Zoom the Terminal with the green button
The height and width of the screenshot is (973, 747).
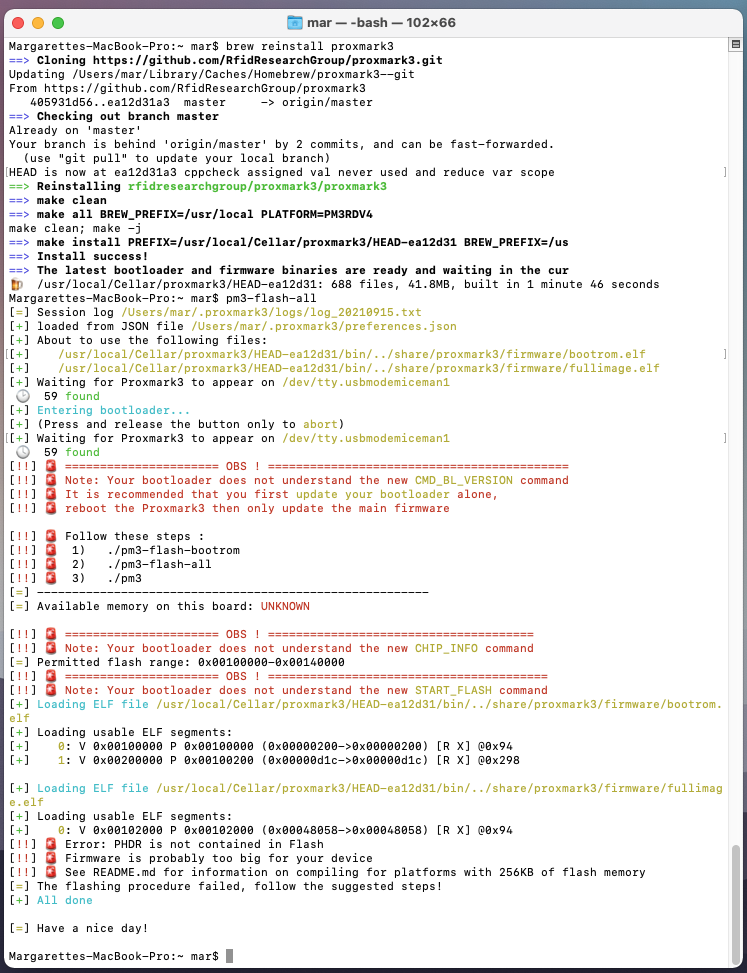pyautogui.click(x=58, y=23)
